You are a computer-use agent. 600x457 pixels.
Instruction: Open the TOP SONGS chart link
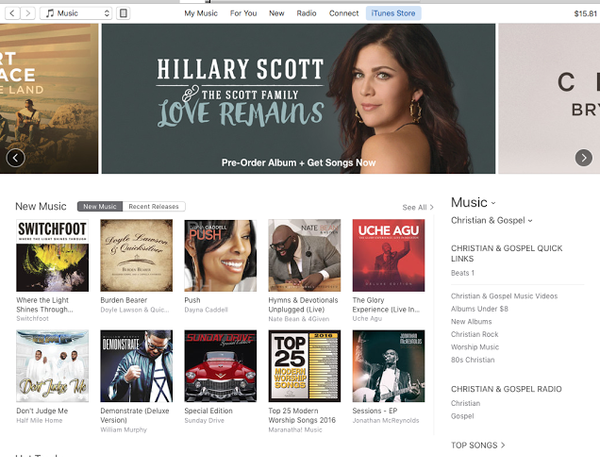(478, 445)
